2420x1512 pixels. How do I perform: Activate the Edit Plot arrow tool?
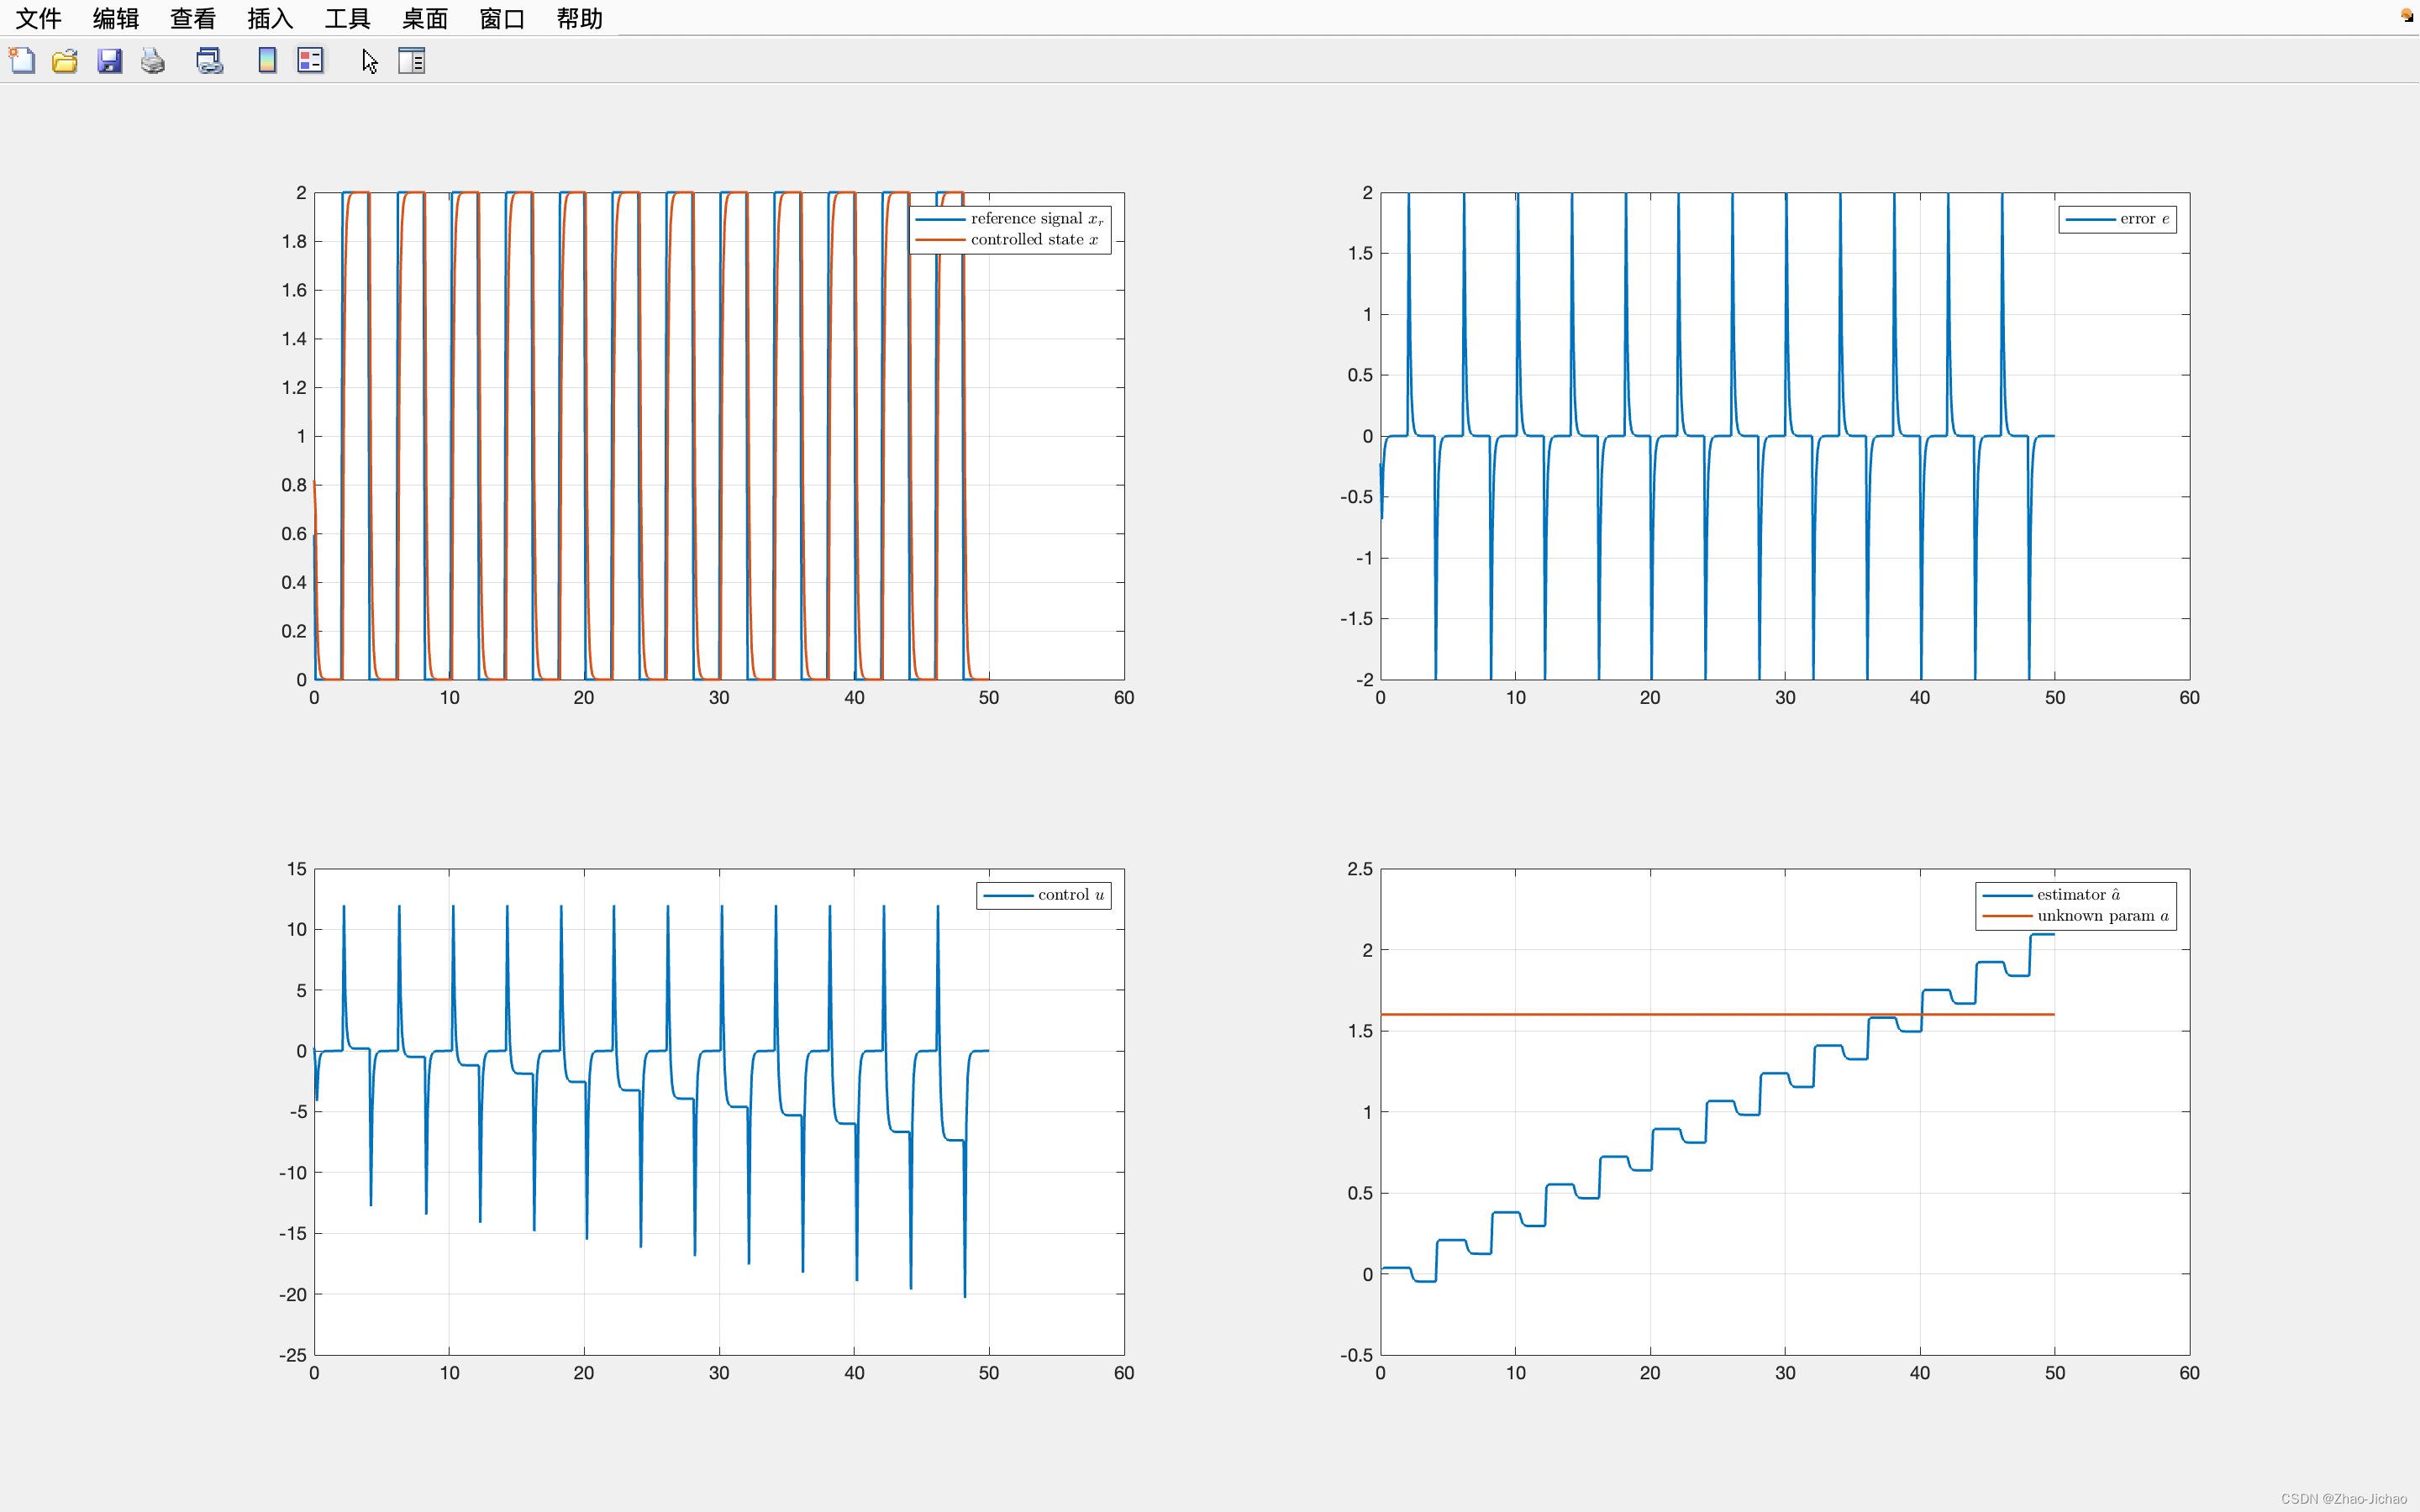click(x=370, y=61)
